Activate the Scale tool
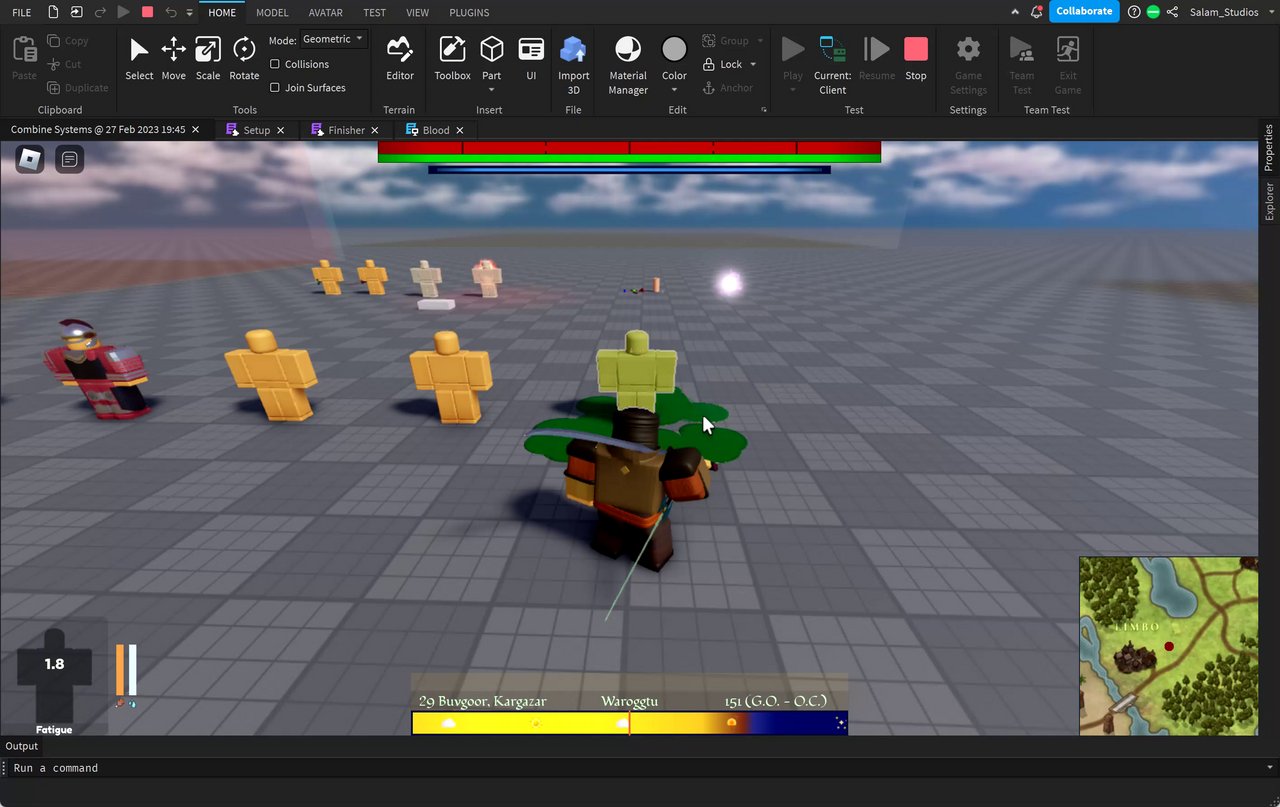 (208, 50)
